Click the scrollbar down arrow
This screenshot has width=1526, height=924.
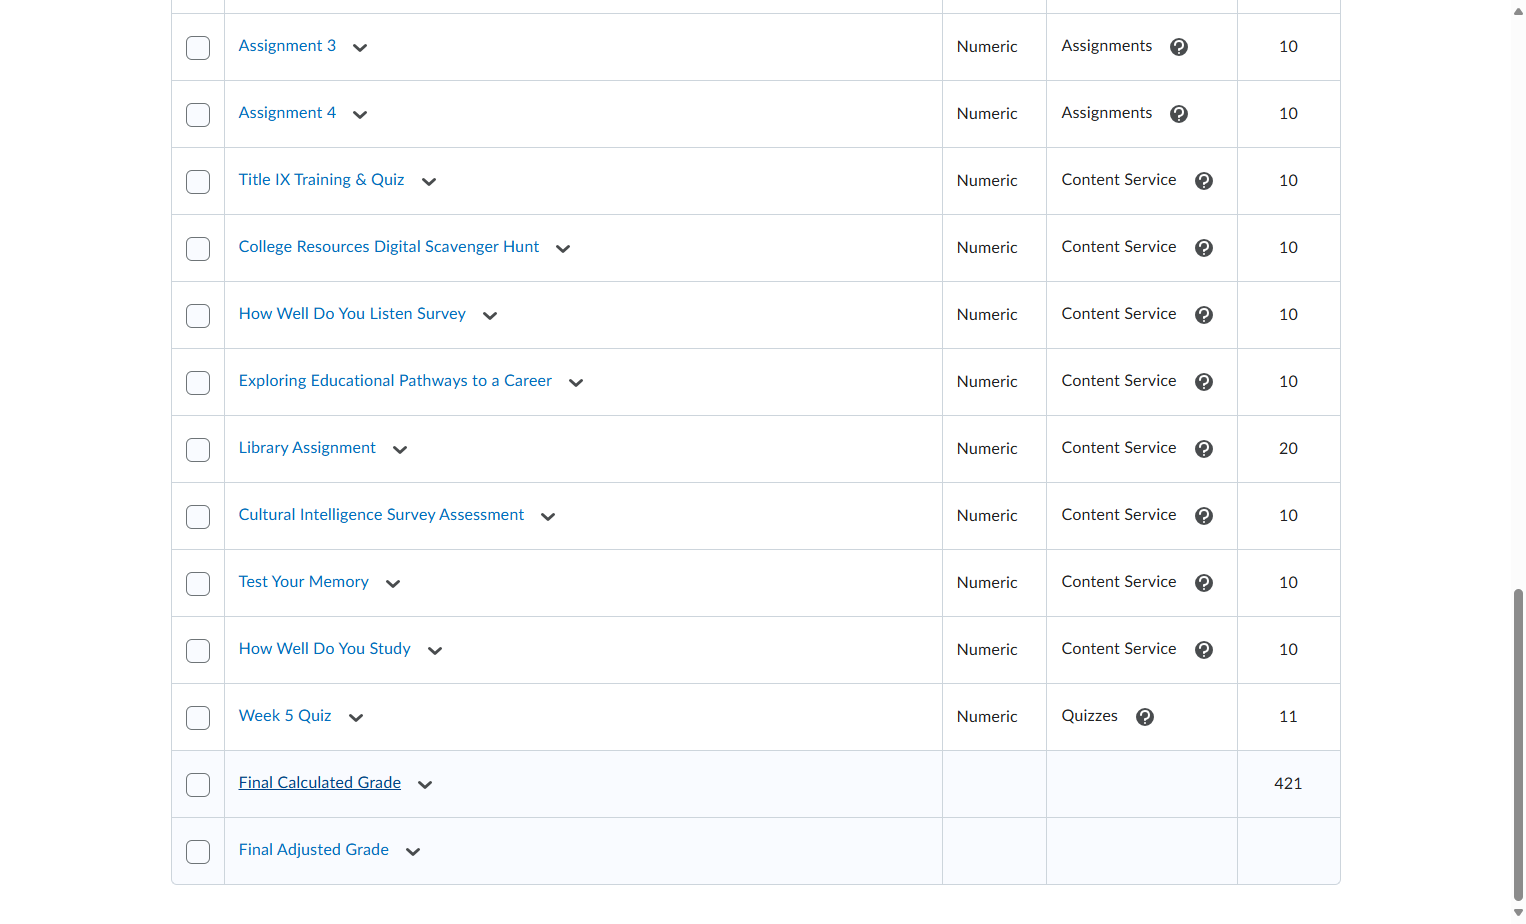point(1518,913)
